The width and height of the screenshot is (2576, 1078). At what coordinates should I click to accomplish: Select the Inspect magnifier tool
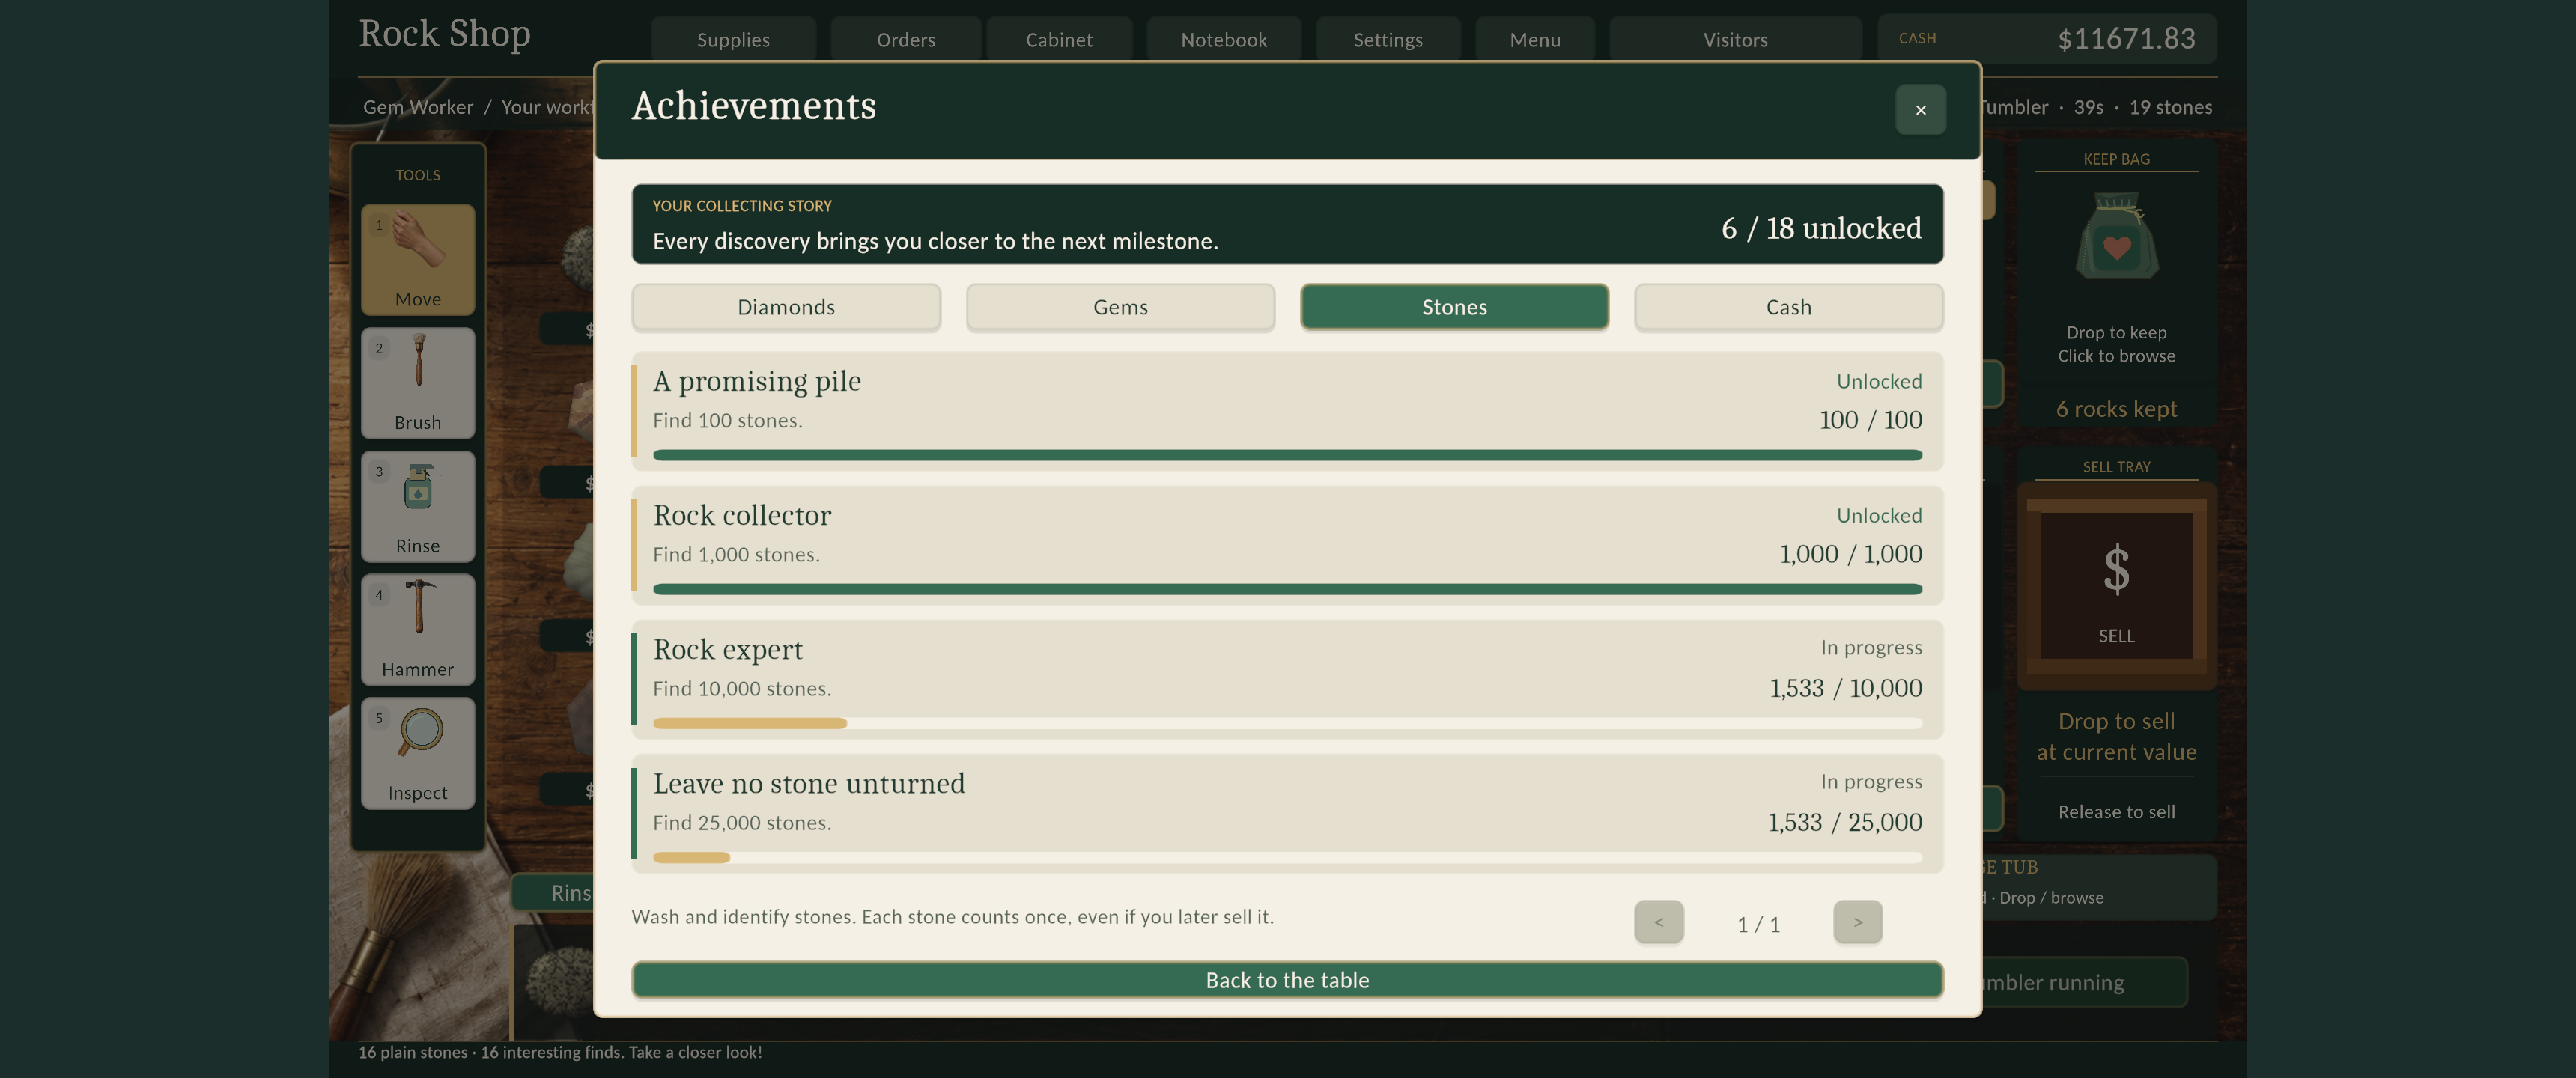click(418, 752)
